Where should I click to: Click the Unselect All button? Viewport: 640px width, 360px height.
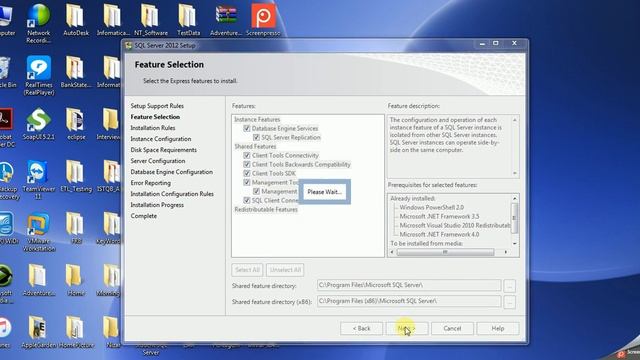(x=285, y=270)
